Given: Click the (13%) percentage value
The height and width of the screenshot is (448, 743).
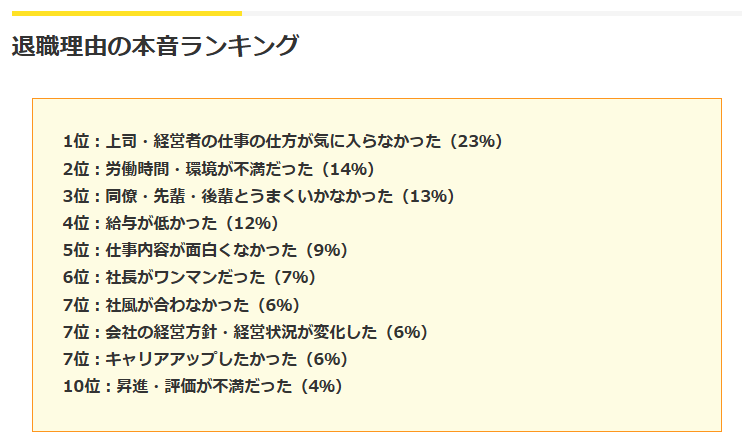Looking at the screenshot, I should point(427,196).
